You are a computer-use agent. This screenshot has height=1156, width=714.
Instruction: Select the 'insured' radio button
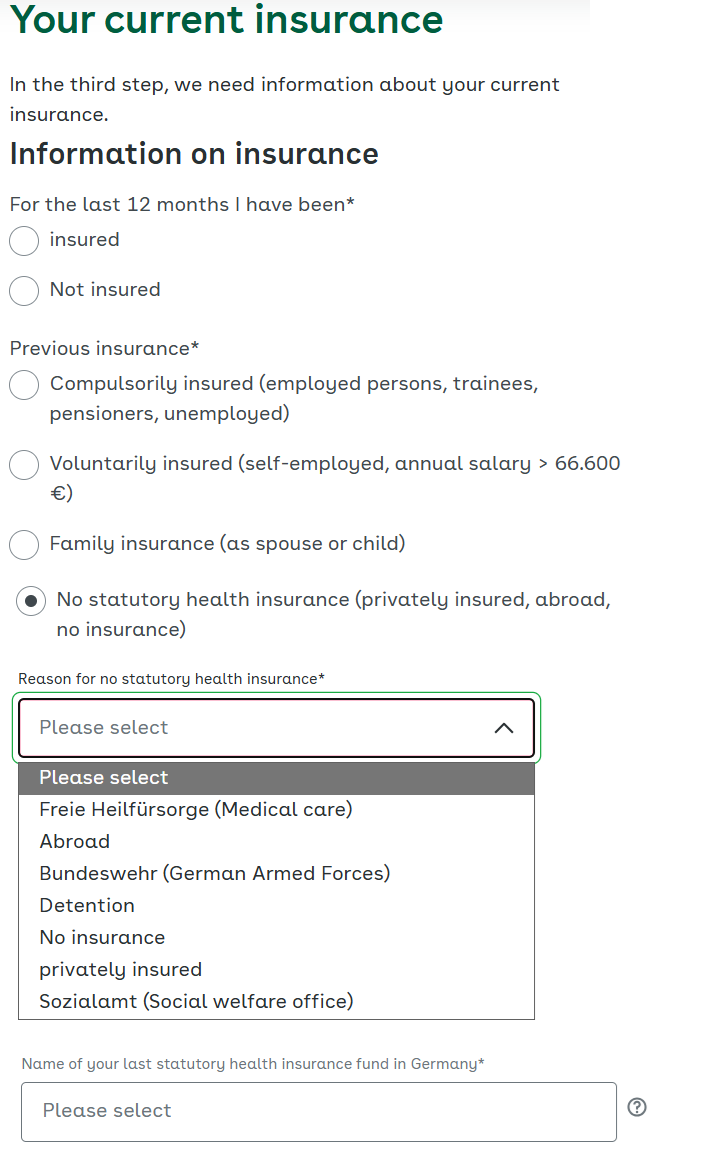24,241
